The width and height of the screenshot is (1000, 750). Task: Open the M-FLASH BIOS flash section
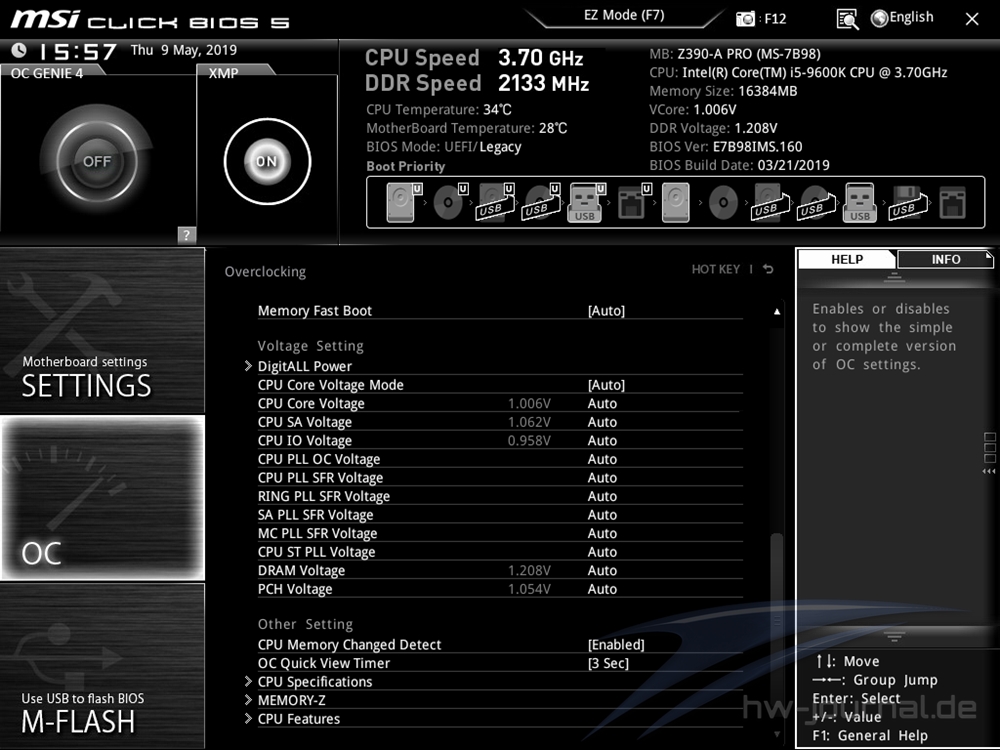(102, 666)
